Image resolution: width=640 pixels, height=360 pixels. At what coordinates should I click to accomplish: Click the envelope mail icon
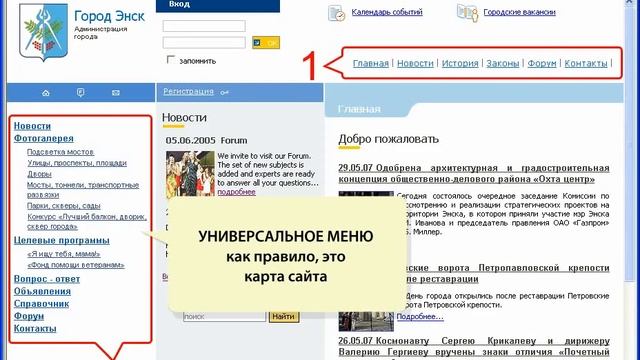coord(116,93)
